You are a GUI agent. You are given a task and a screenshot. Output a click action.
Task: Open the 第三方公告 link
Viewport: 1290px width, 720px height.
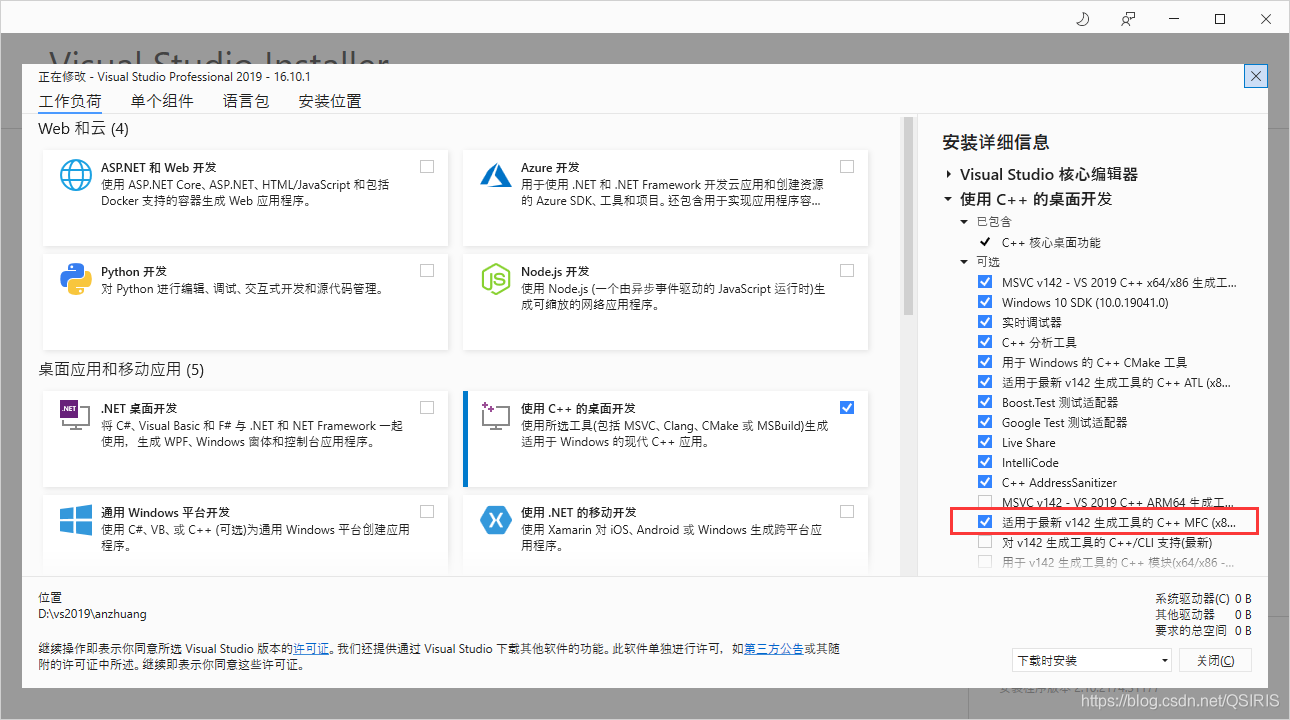click(774, 649)
